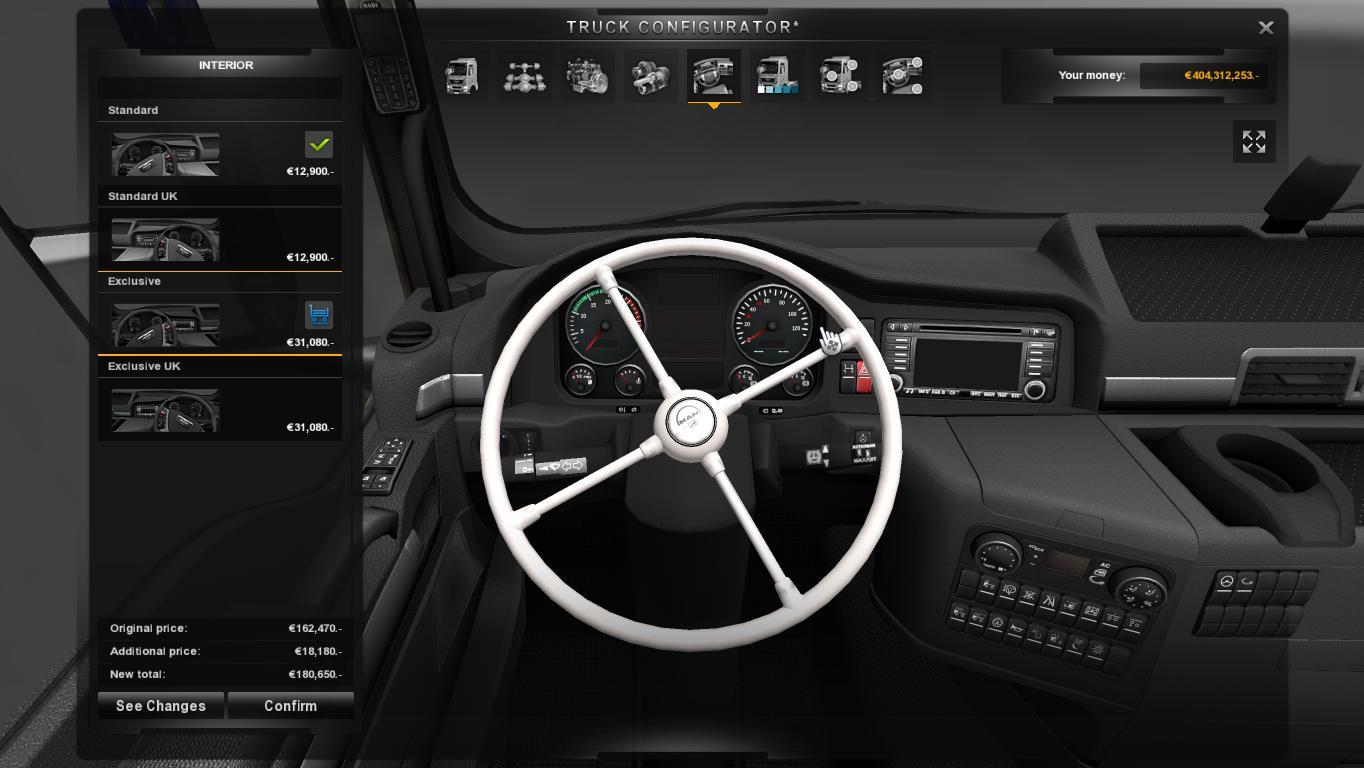The width and height of the screenshot is (1364, 768).
Task: Open the wheels category icon
Action: pos(840,75)
